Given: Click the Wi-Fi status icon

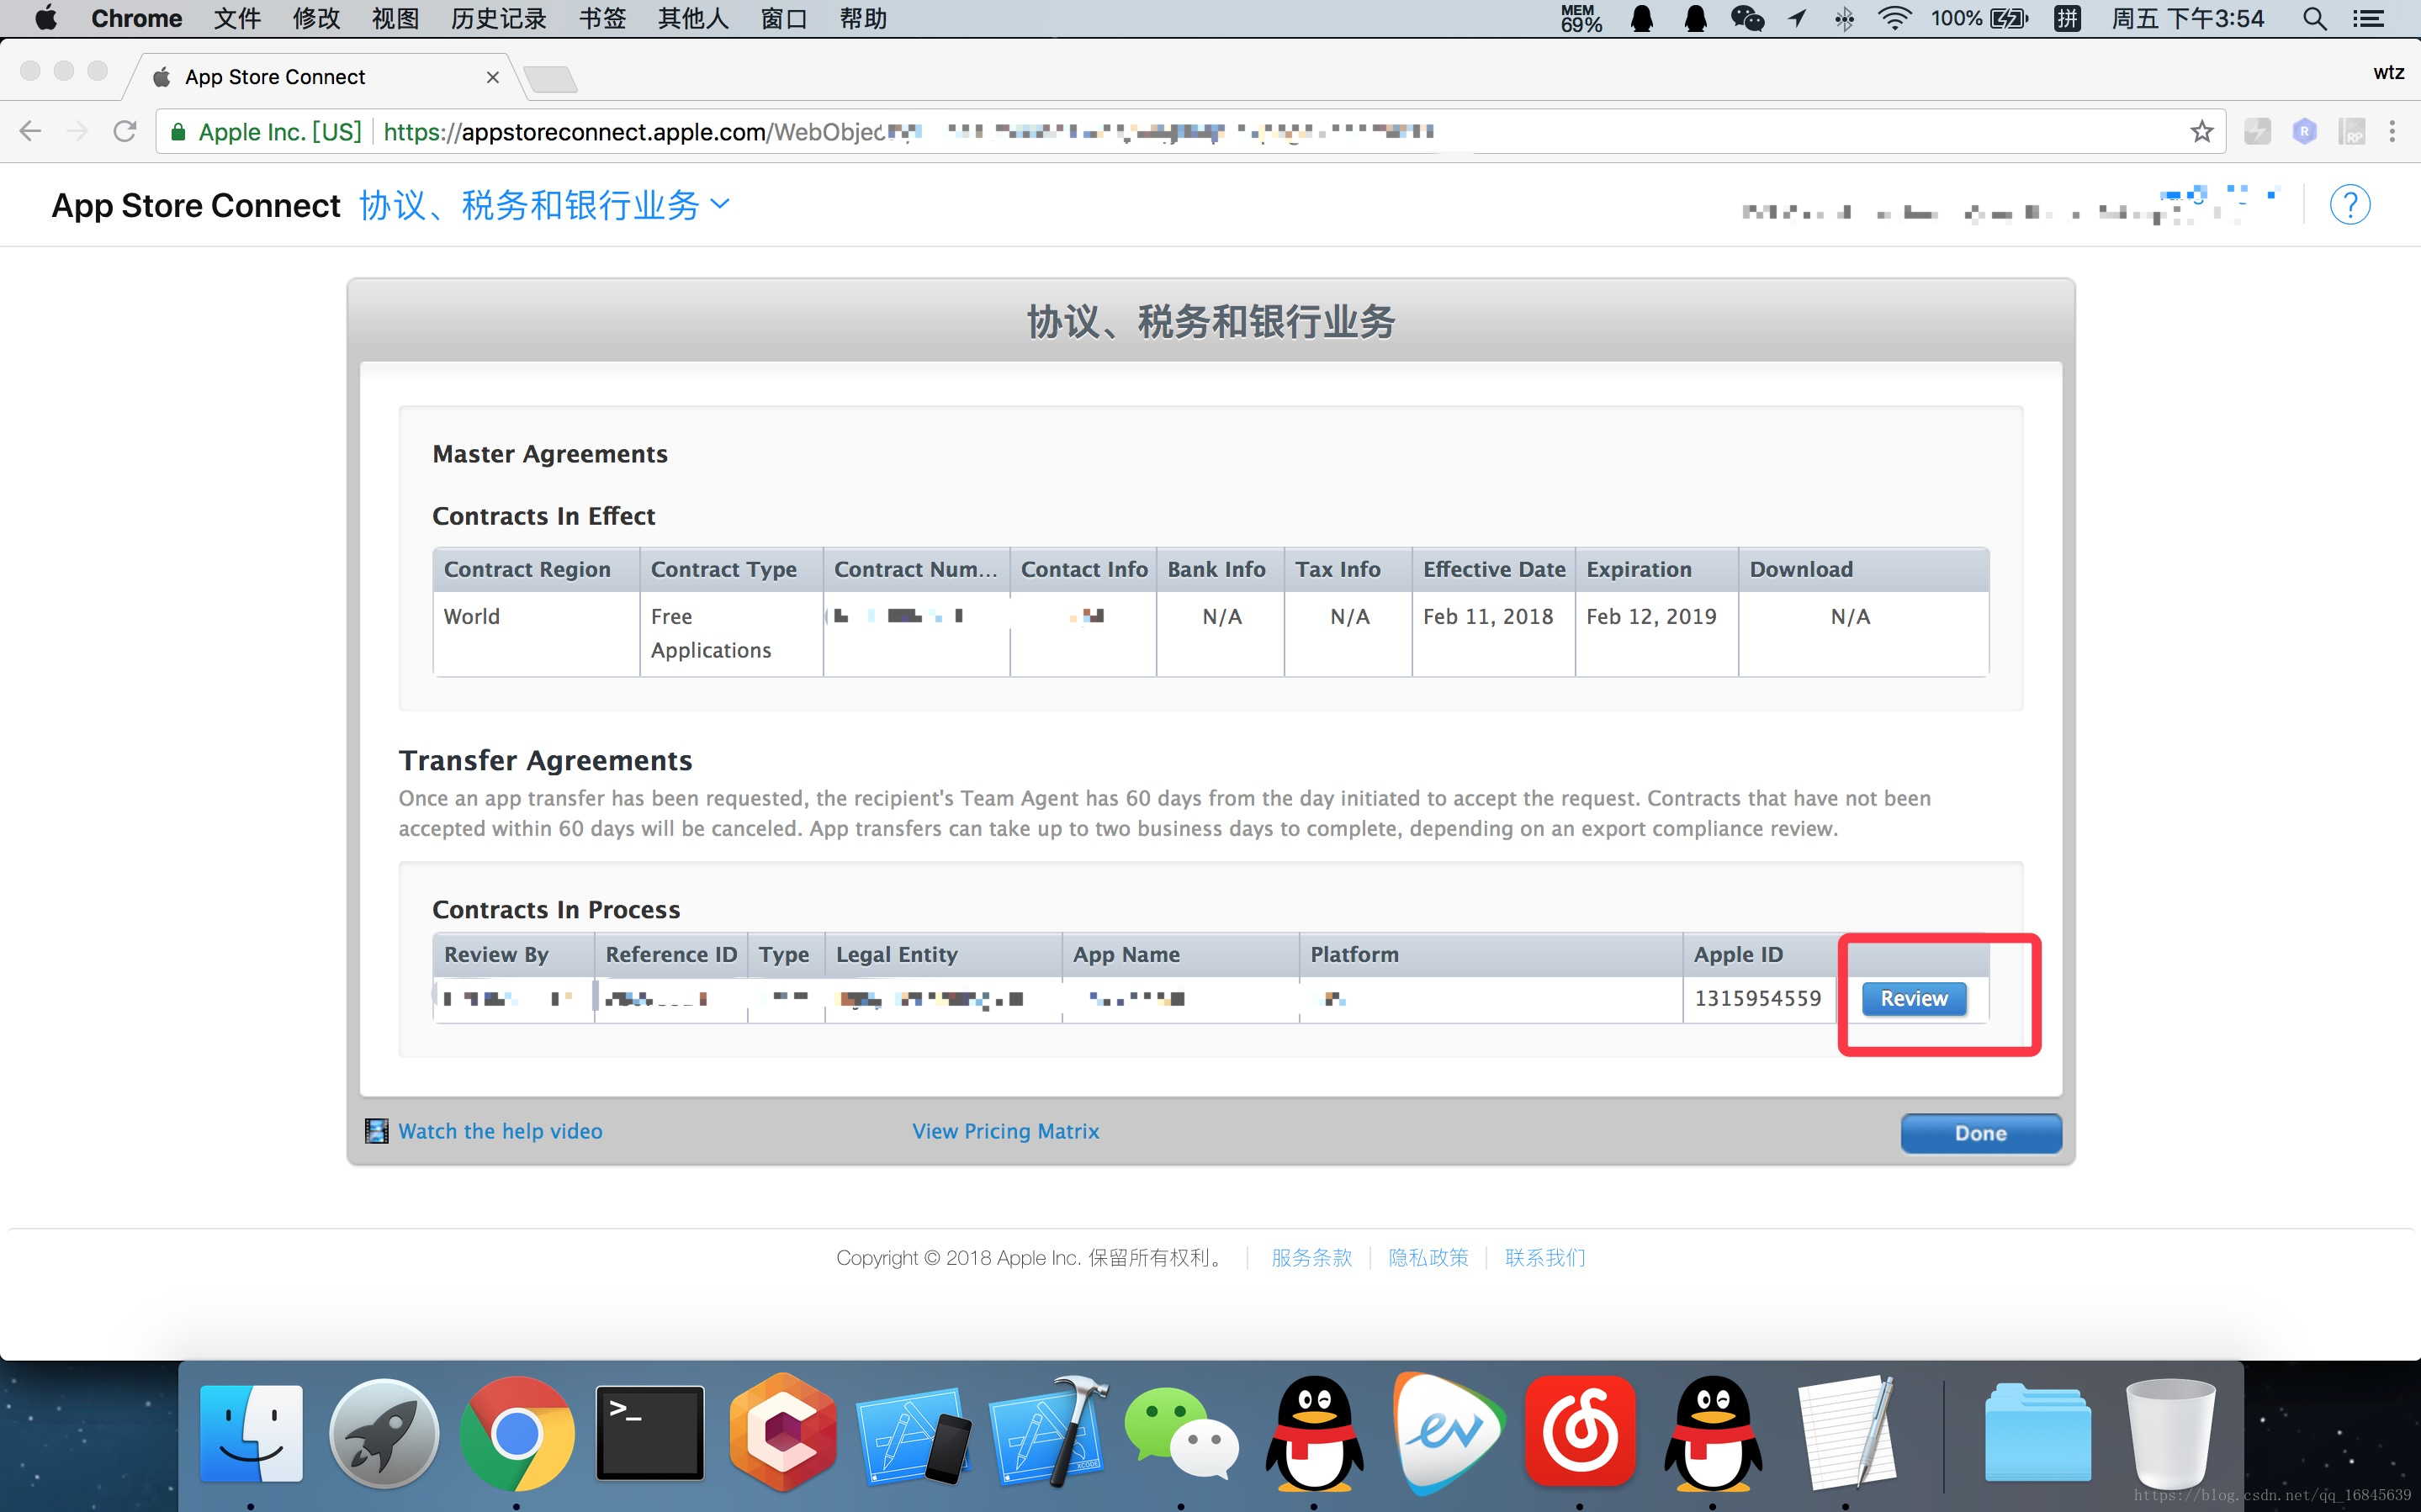Looking at the screenshot, I should tap(1894, 18).
